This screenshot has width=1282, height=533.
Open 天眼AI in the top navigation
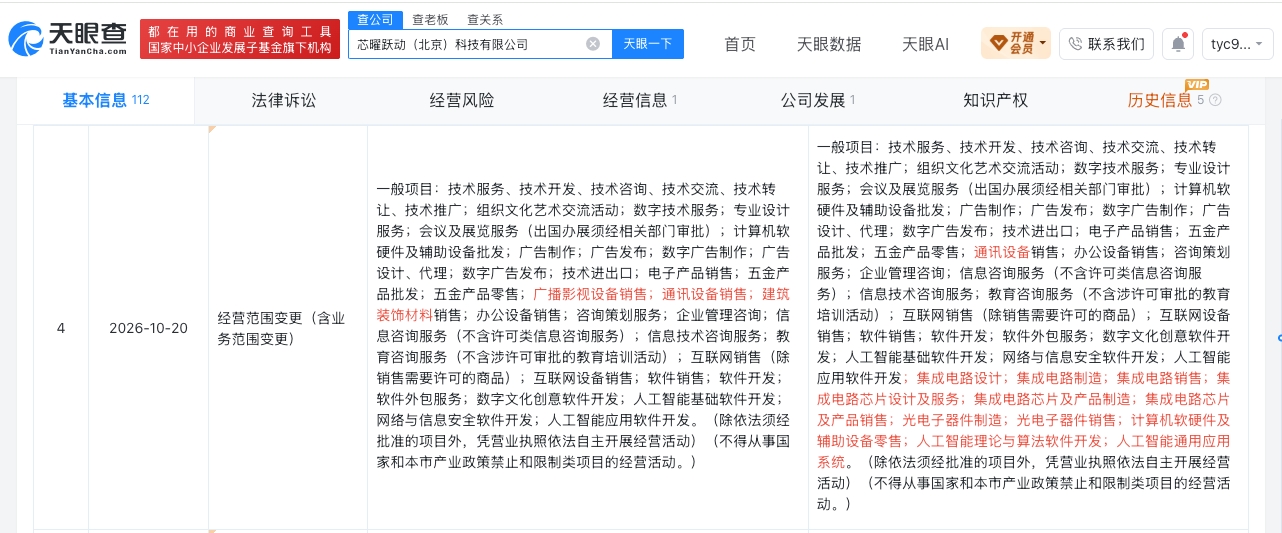click(925, 44)
